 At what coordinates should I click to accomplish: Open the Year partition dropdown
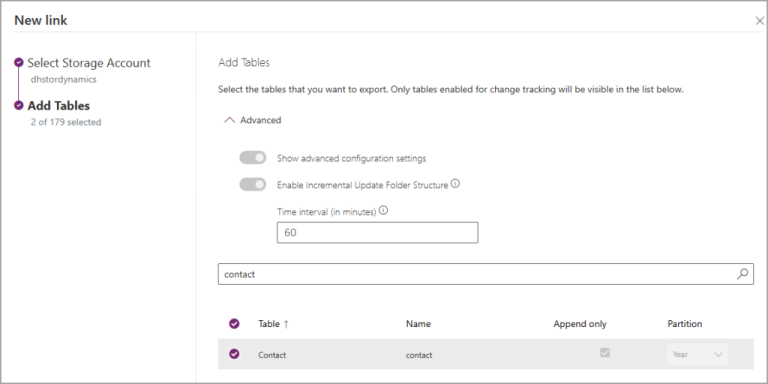(x=697, y=355)
